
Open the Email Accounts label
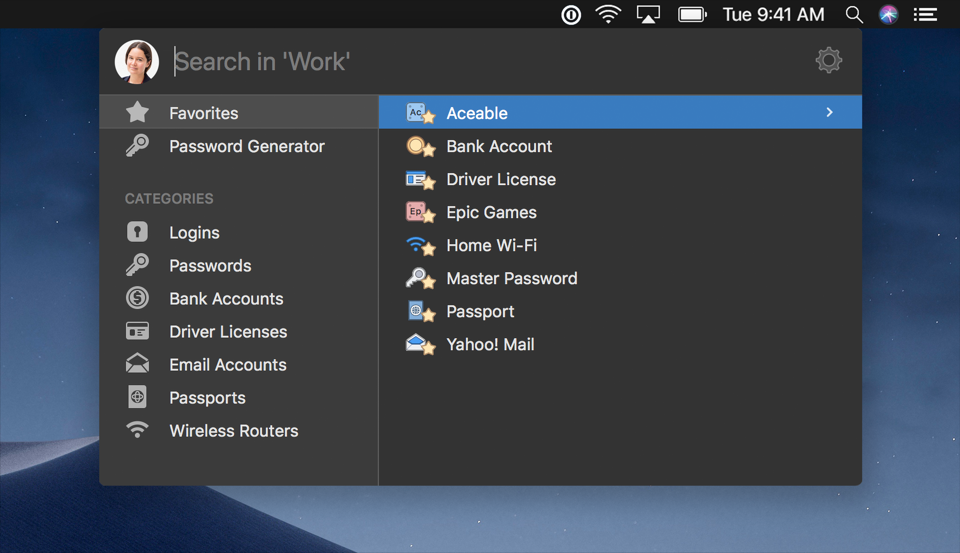(228, 365)
